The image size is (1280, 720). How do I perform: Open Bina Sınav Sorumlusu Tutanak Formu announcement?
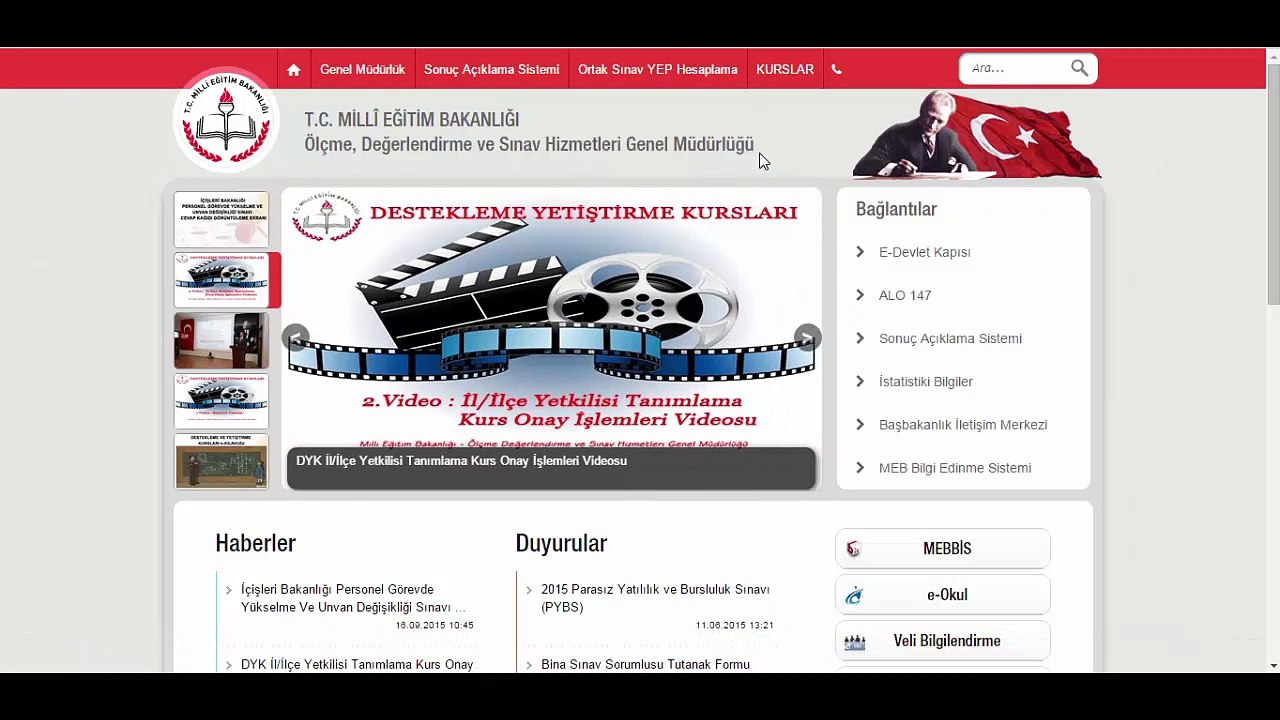pyautogui.click(x=645, y=665)
